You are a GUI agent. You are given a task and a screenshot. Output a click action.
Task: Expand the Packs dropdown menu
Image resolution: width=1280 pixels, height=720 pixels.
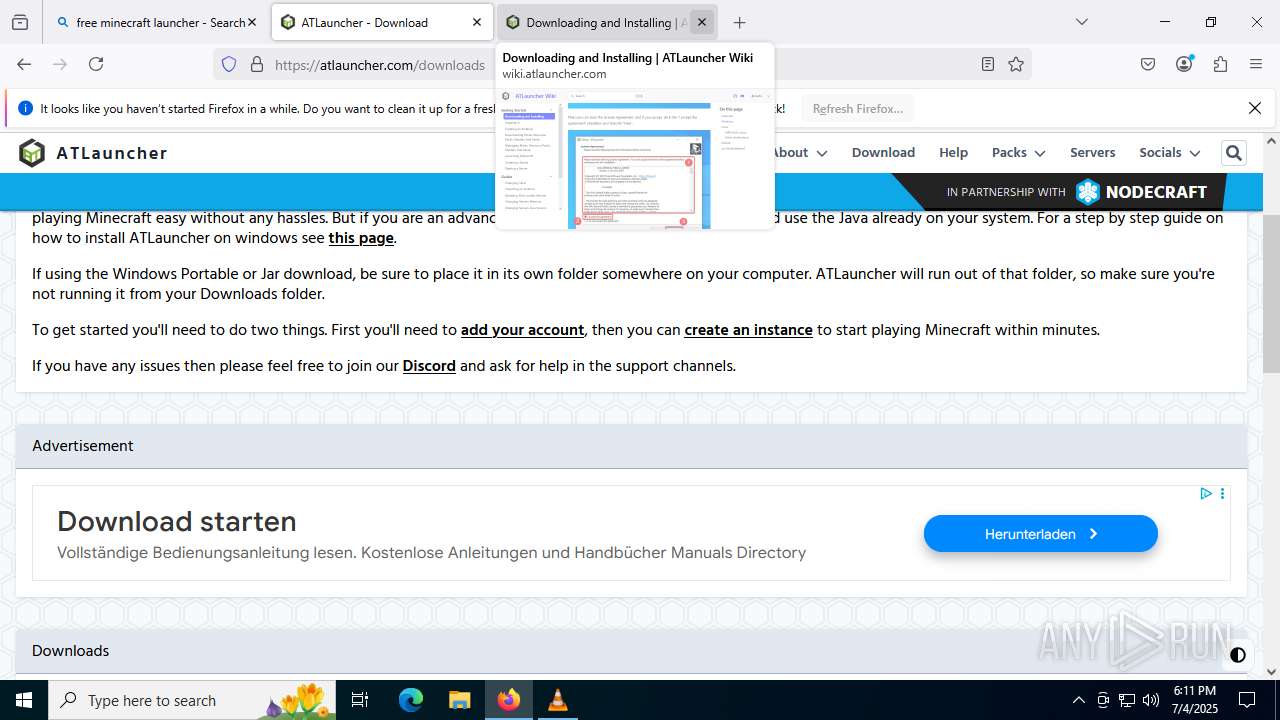coord(1018,152)
